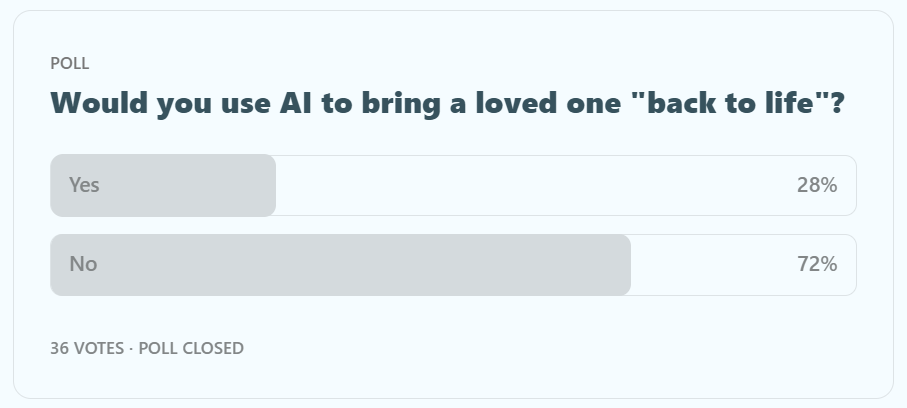Click the question mark ending the heading

point(837,103)
